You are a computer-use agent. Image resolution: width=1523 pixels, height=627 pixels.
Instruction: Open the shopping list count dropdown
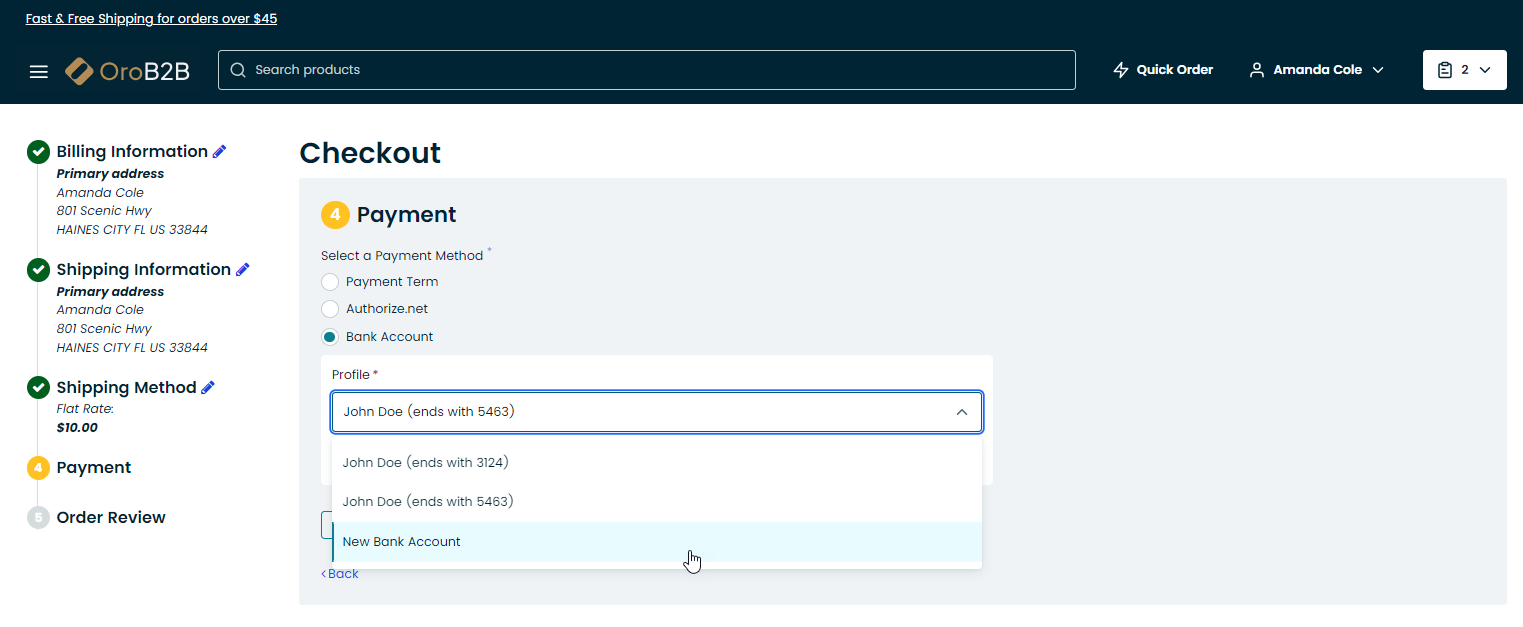click(1484, 70)
